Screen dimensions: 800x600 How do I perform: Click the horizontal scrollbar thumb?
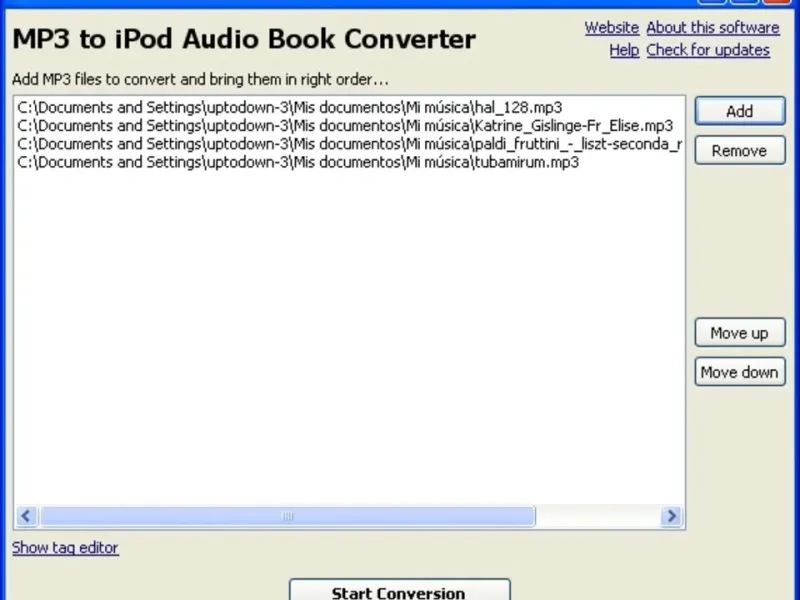pos(288,516)
